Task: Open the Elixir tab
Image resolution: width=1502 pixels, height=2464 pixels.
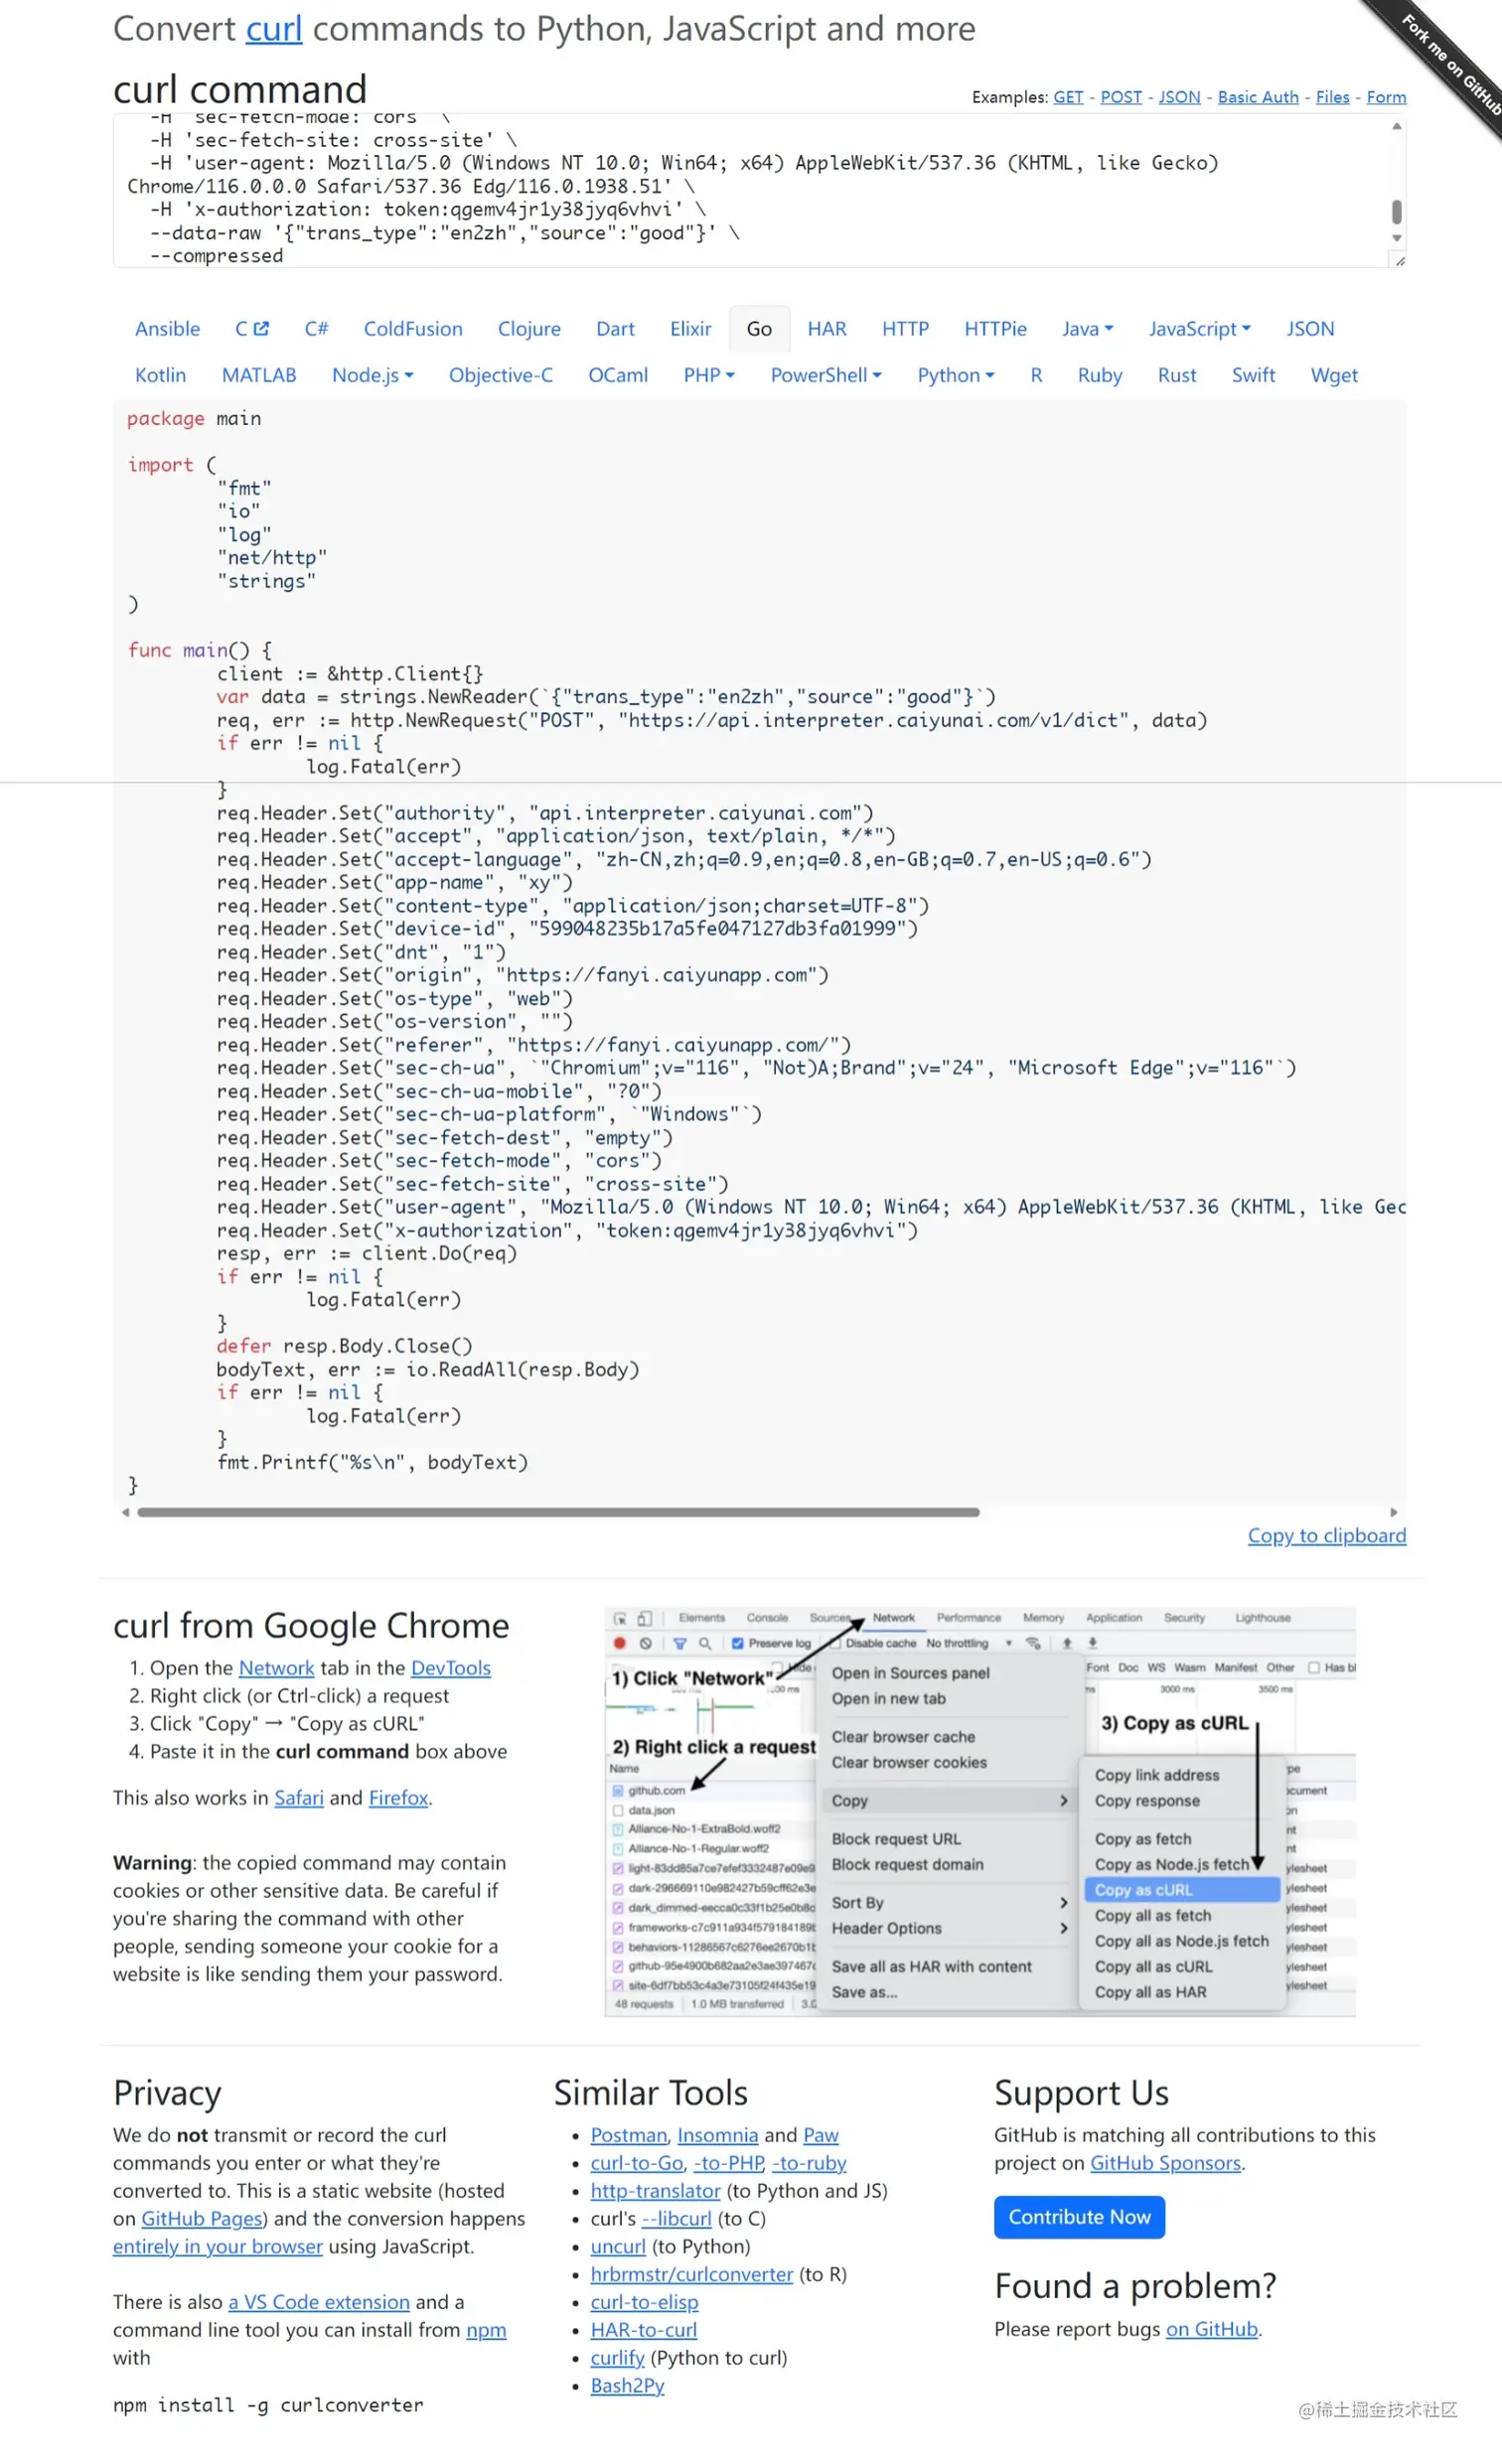Action: coord(690,329)
